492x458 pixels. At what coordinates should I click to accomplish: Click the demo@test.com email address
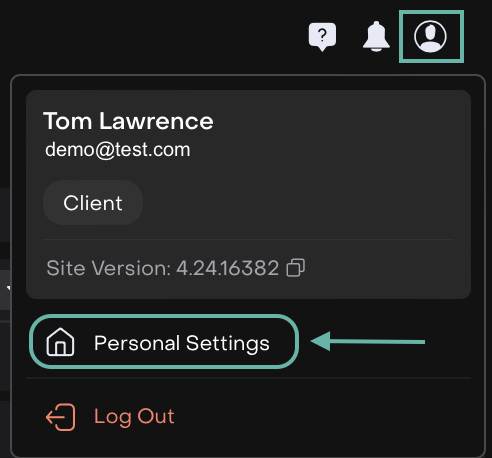point(118,149)
